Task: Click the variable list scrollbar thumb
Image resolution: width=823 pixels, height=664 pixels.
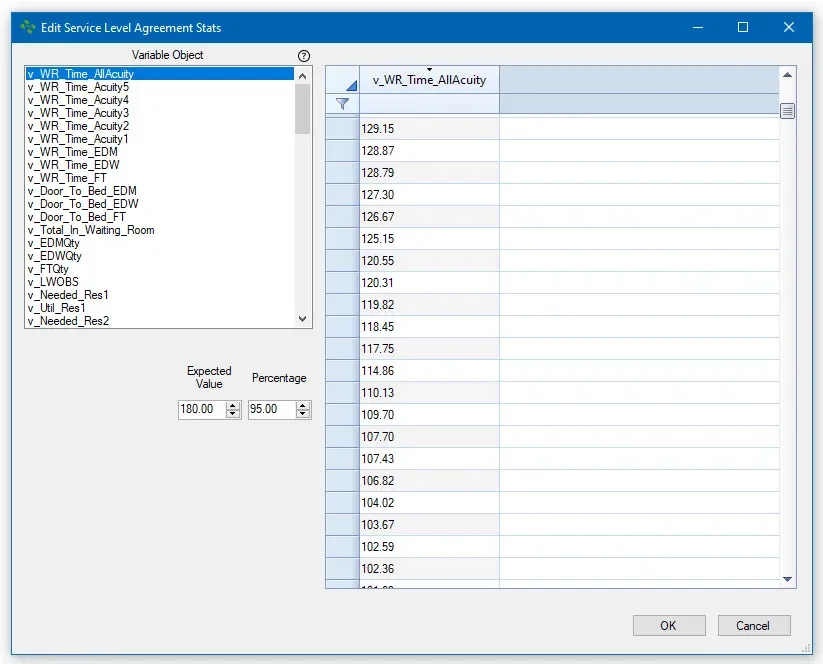Action: coord(302,109)
